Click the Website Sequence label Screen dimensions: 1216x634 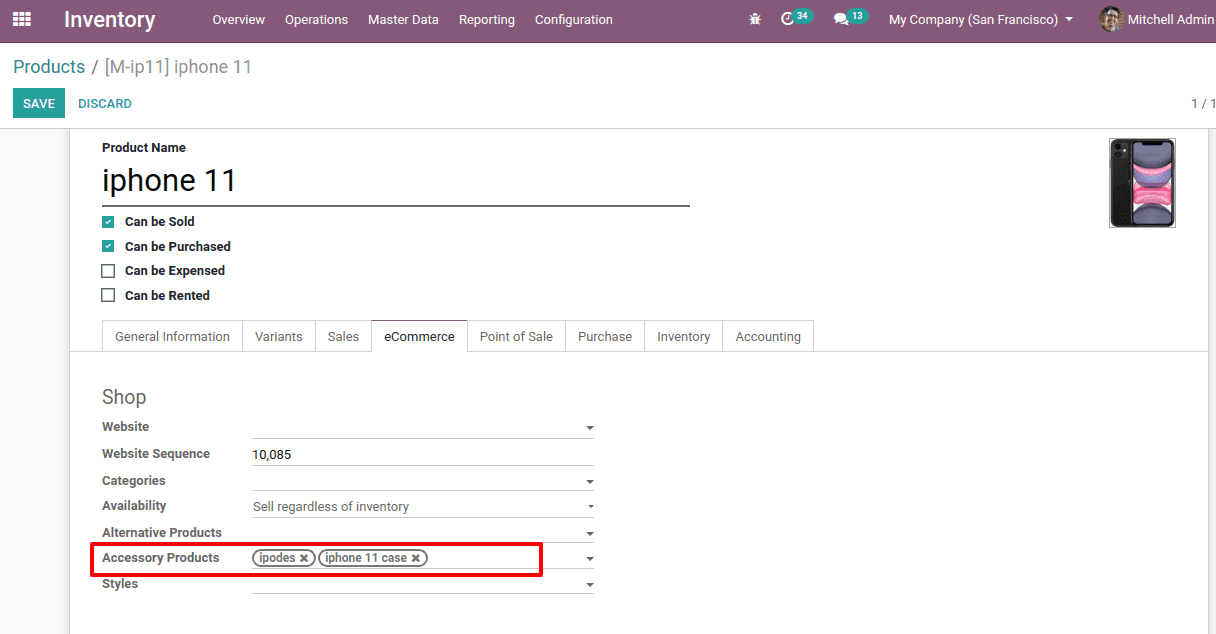pyautogui.click(x=156, y=454)
